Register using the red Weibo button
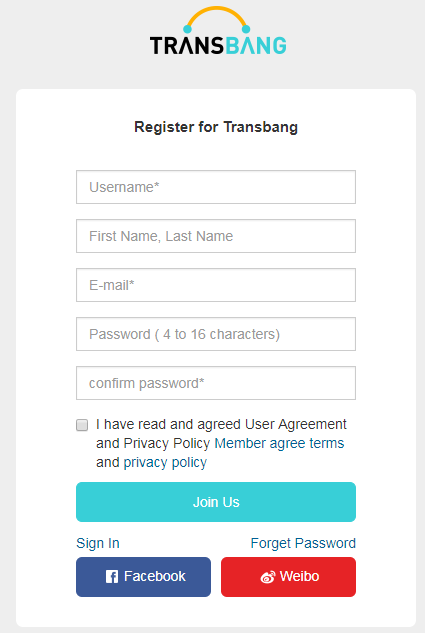Image resolution: width=425 pixels, height=633 pixels. [x=288, y=577]
